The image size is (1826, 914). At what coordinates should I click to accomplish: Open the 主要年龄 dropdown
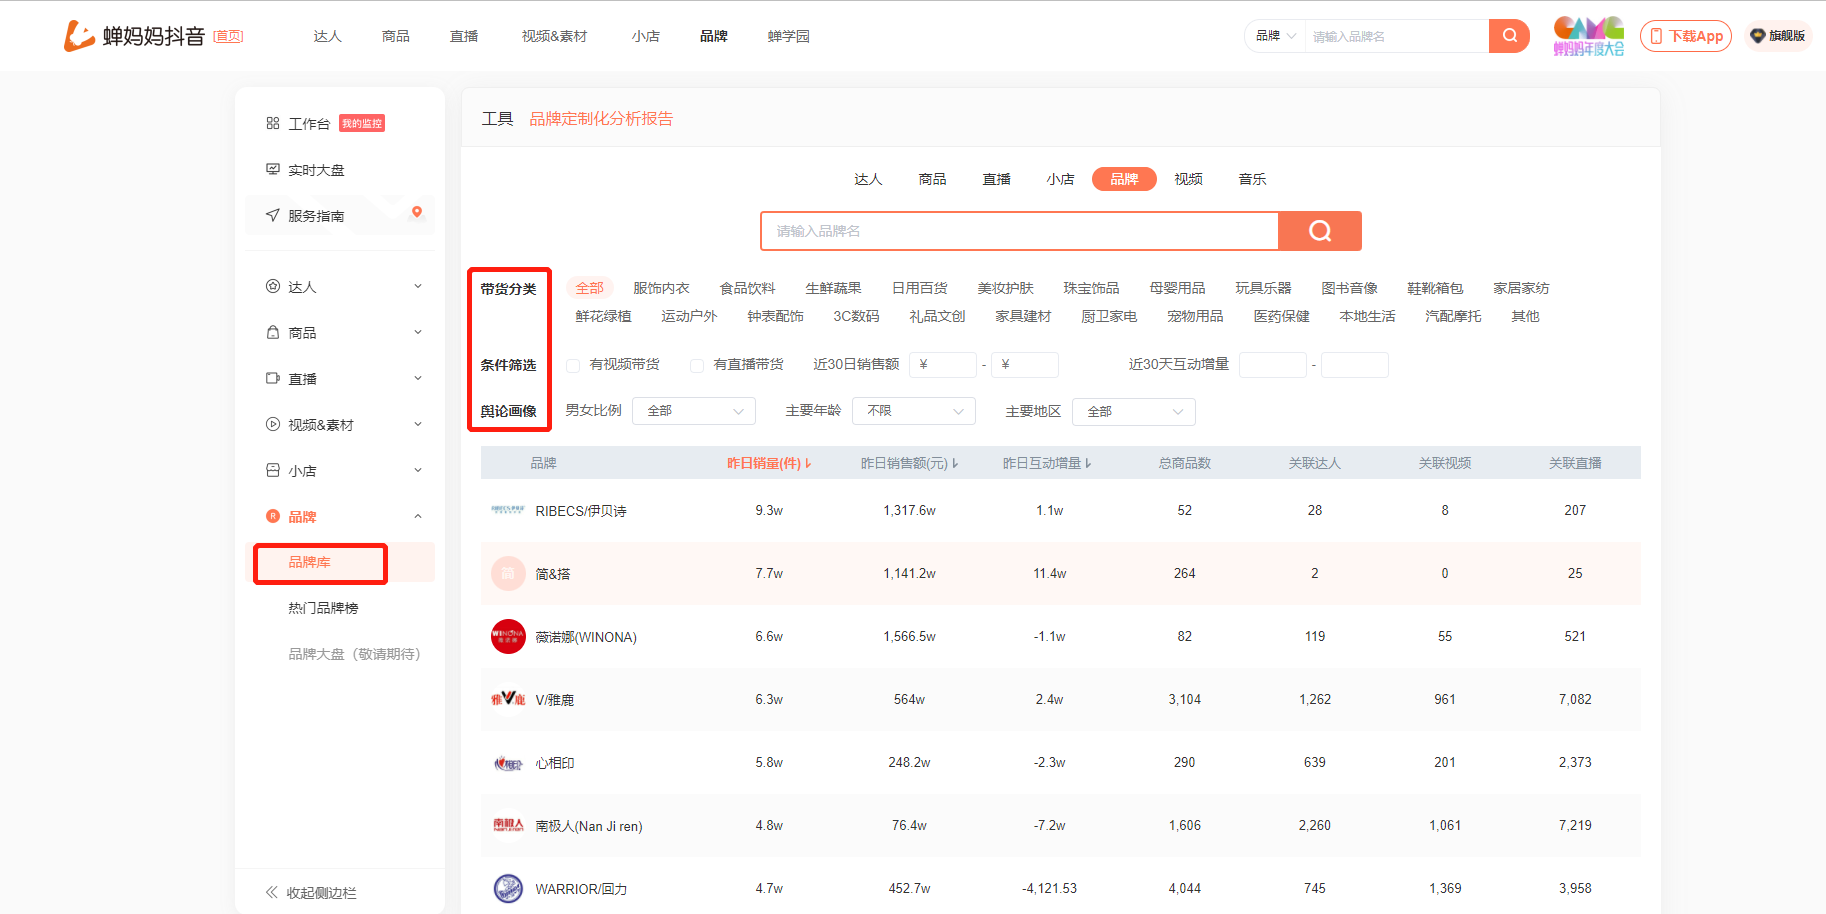[x=914, y=411]
